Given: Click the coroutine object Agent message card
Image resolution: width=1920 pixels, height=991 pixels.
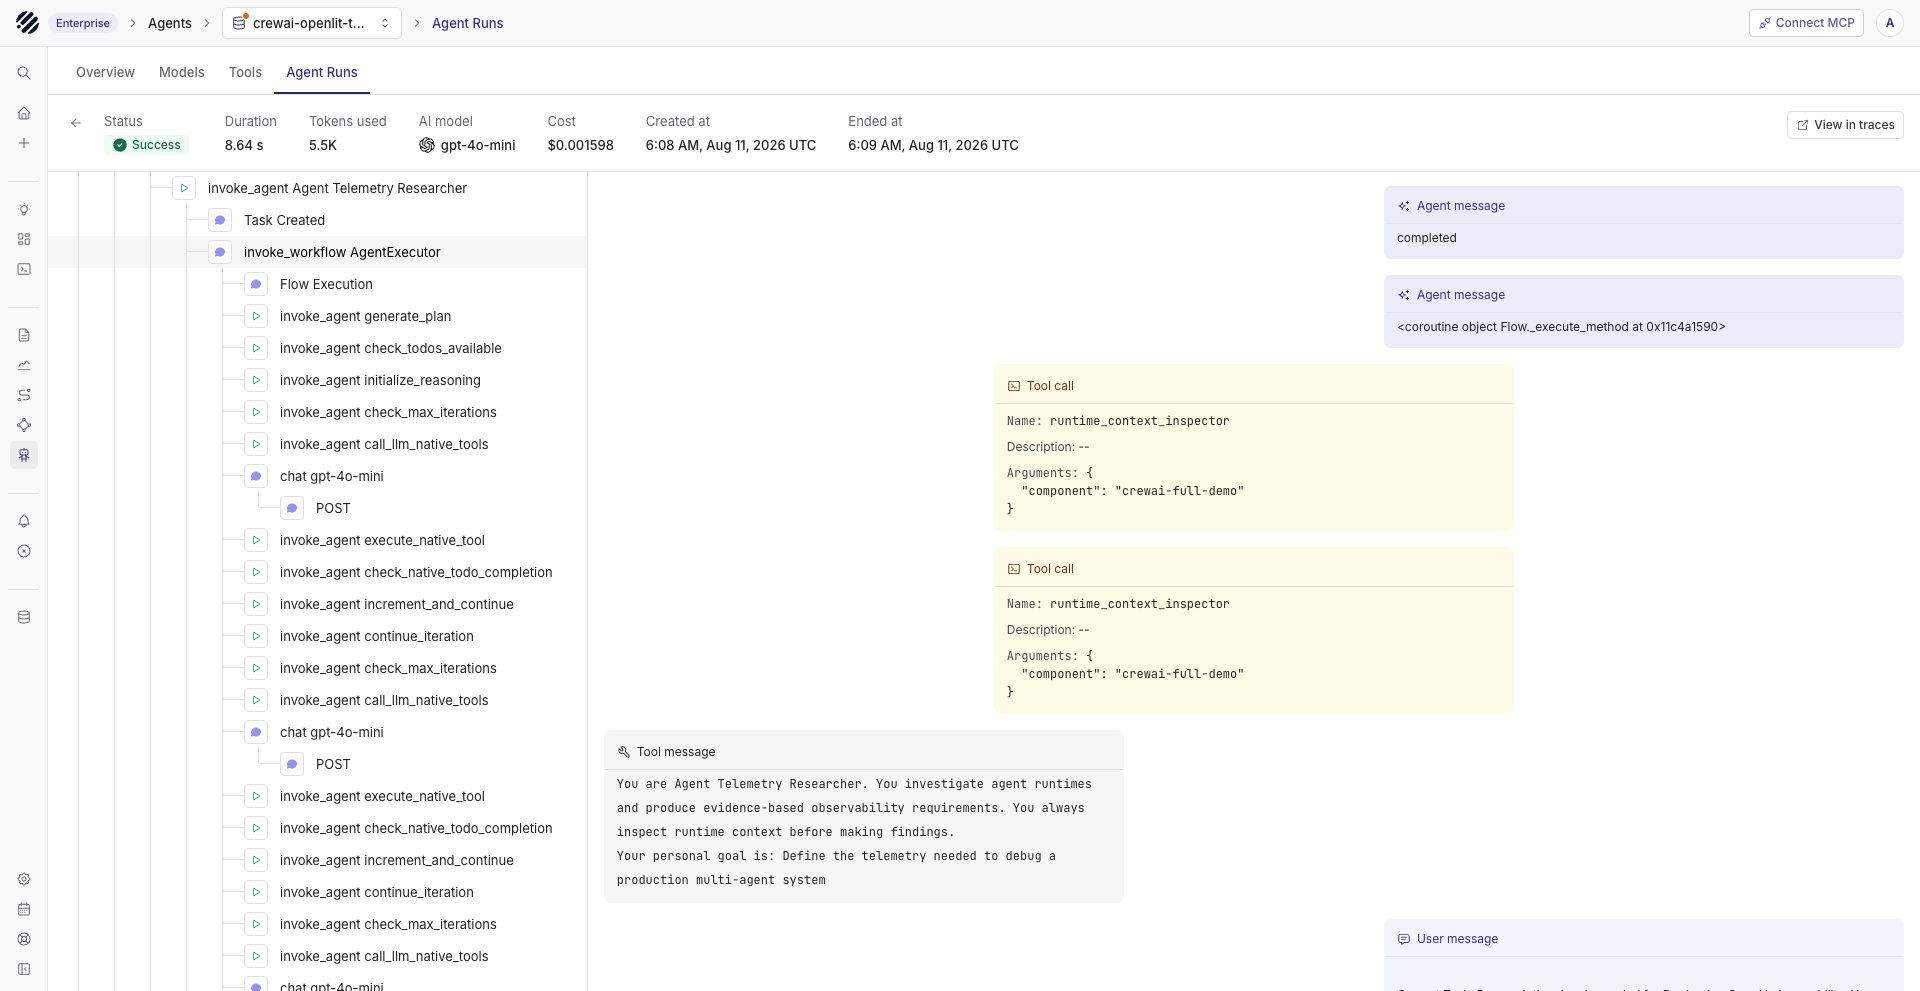Looking at the screenshot, I should point(1644,311).
